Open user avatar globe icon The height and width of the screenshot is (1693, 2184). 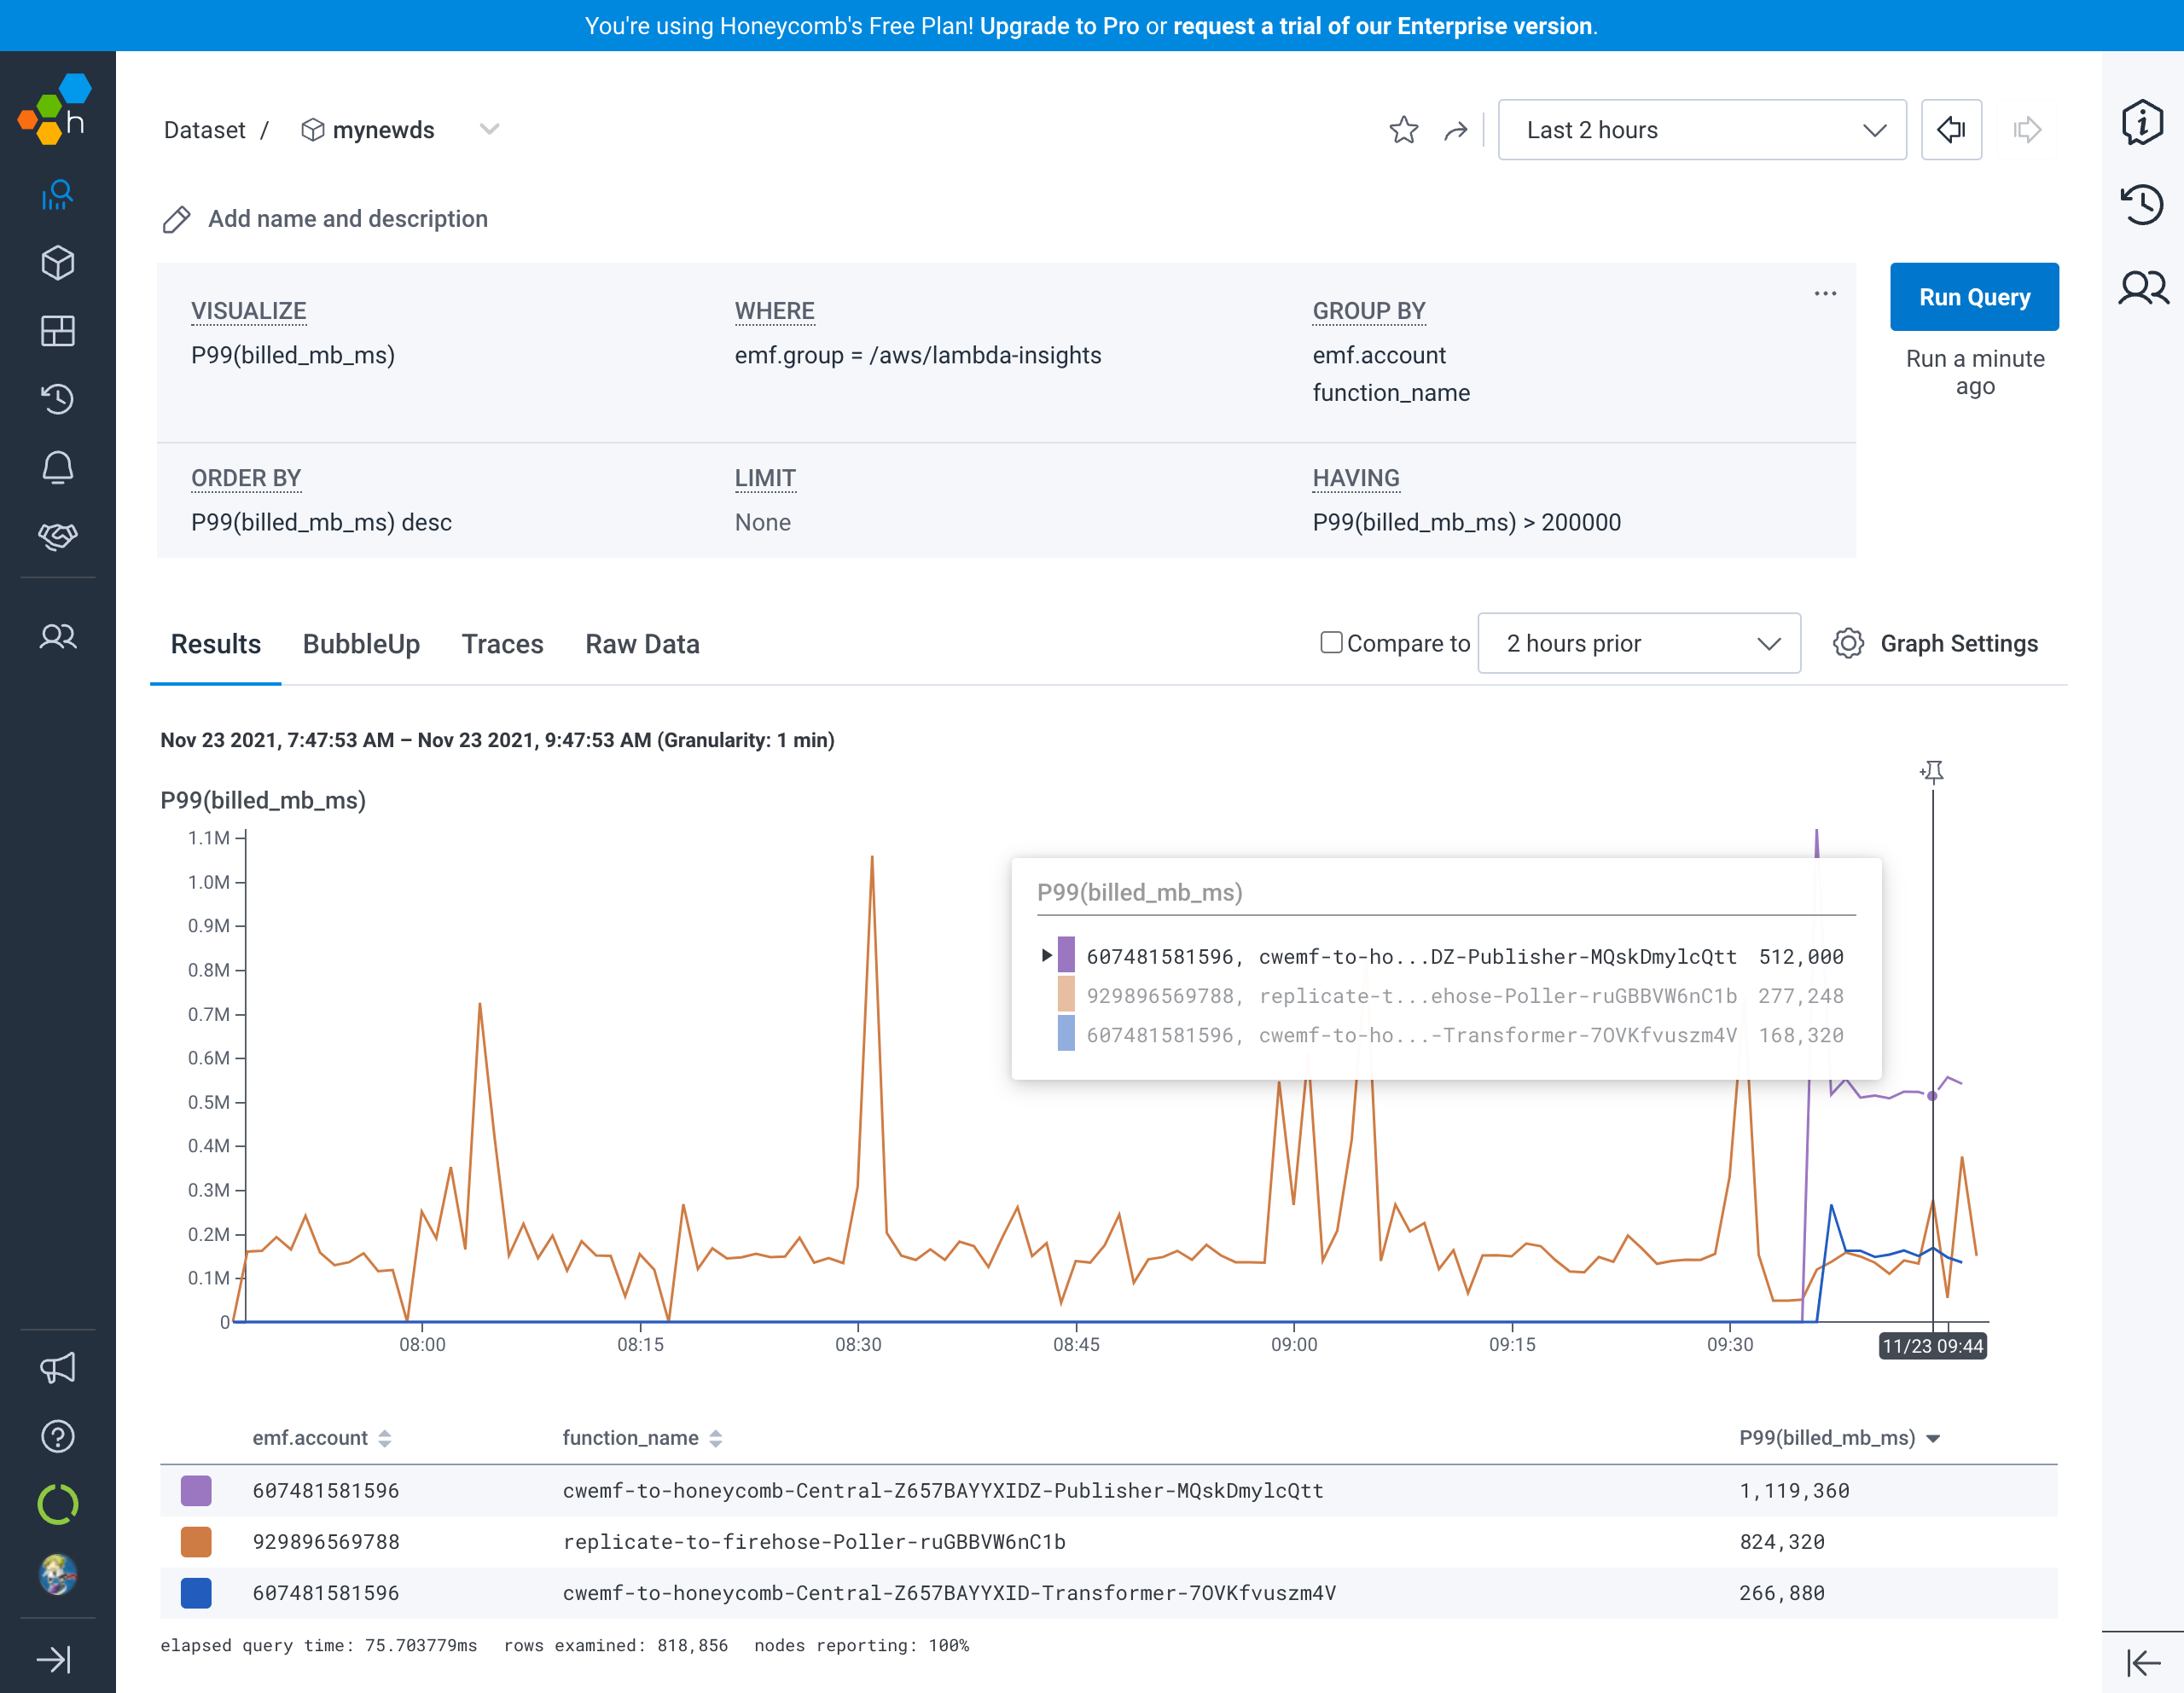(x=57, y=1574)
